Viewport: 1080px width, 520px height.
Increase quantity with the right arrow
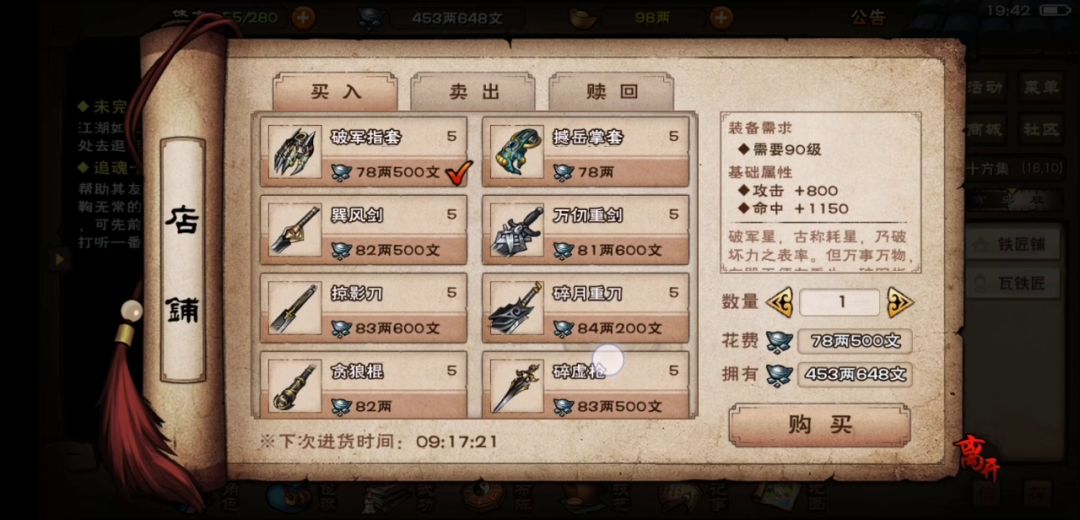click(900, 302)
